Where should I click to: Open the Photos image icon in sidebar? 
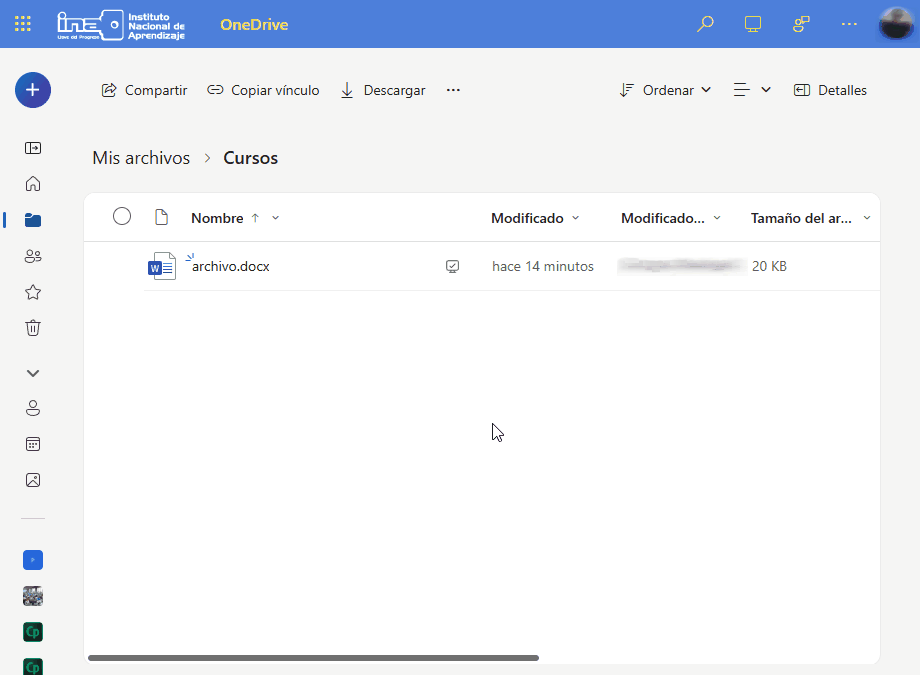coord(33,480)
